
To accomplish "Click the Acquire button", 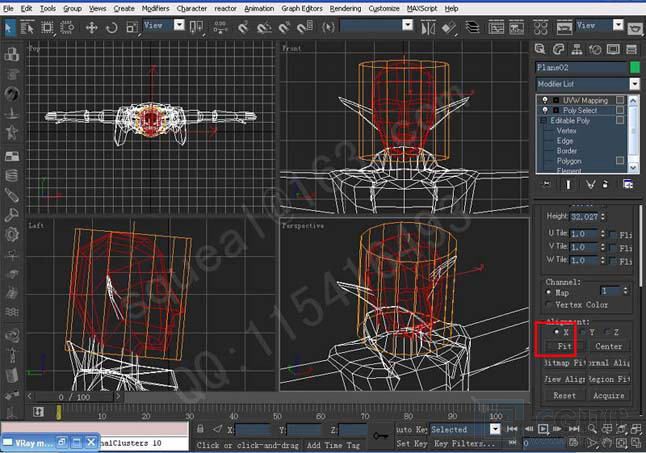I will click(609, 395).
